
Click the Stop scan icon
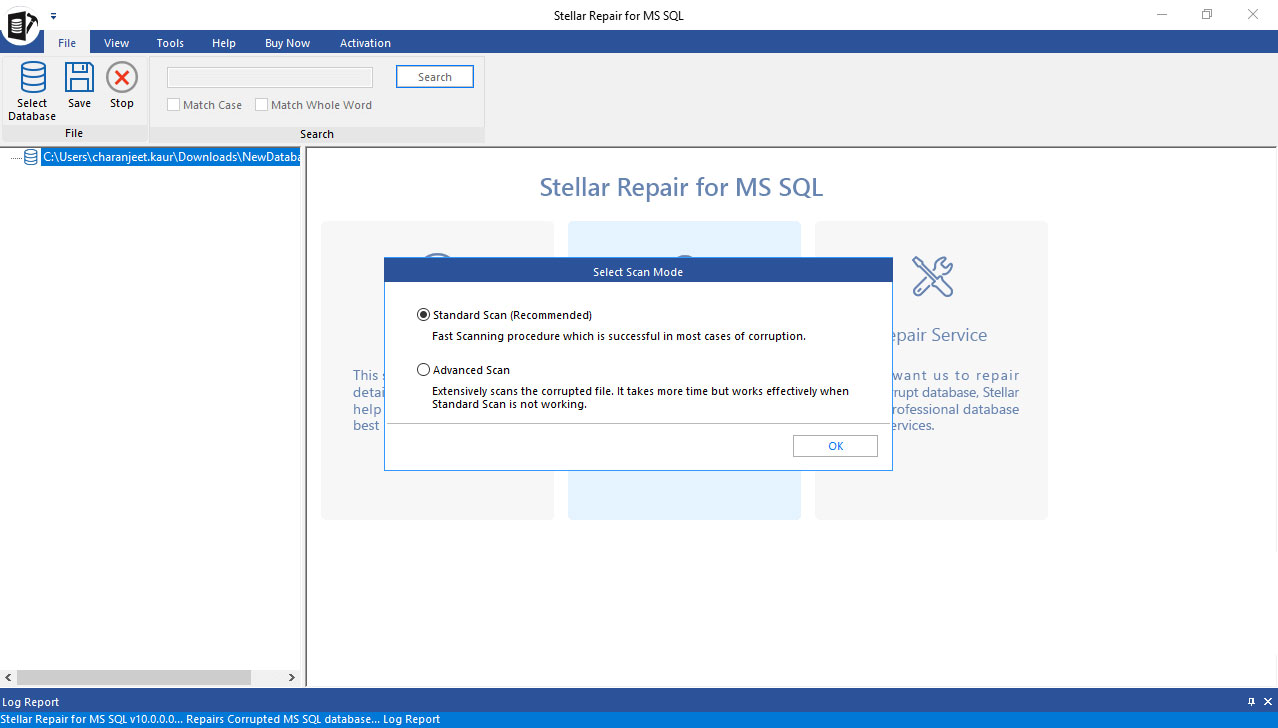click(122, 78)
